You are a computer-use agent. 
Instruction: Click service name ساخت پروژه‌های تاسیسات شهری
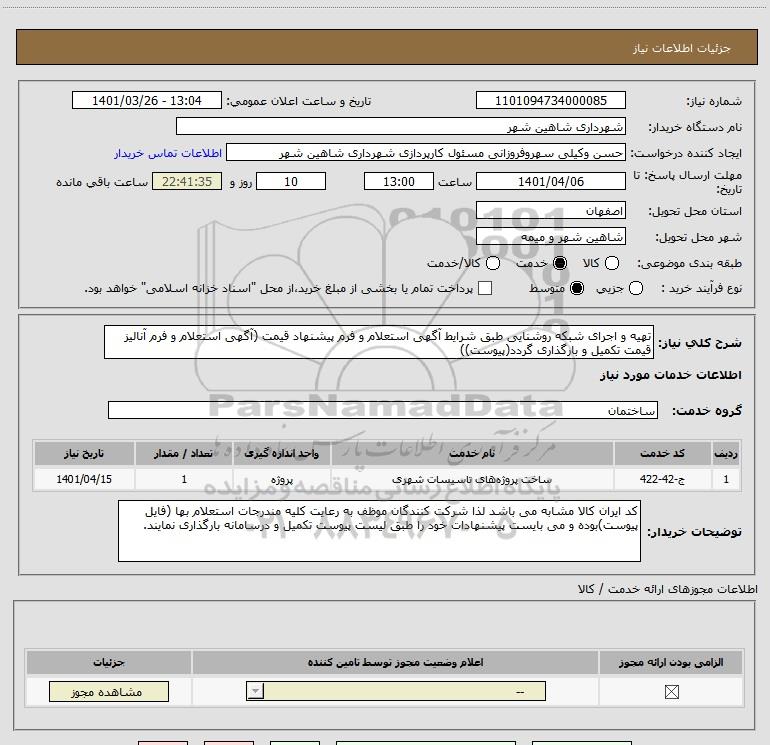(472, 479)
